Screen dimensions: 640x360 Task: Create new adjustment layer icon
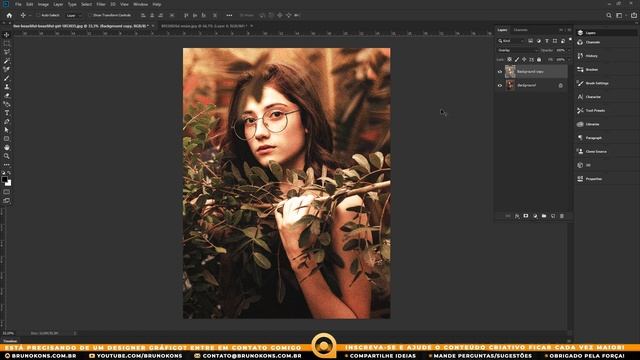pyautogui.click(x=535, y=216)
